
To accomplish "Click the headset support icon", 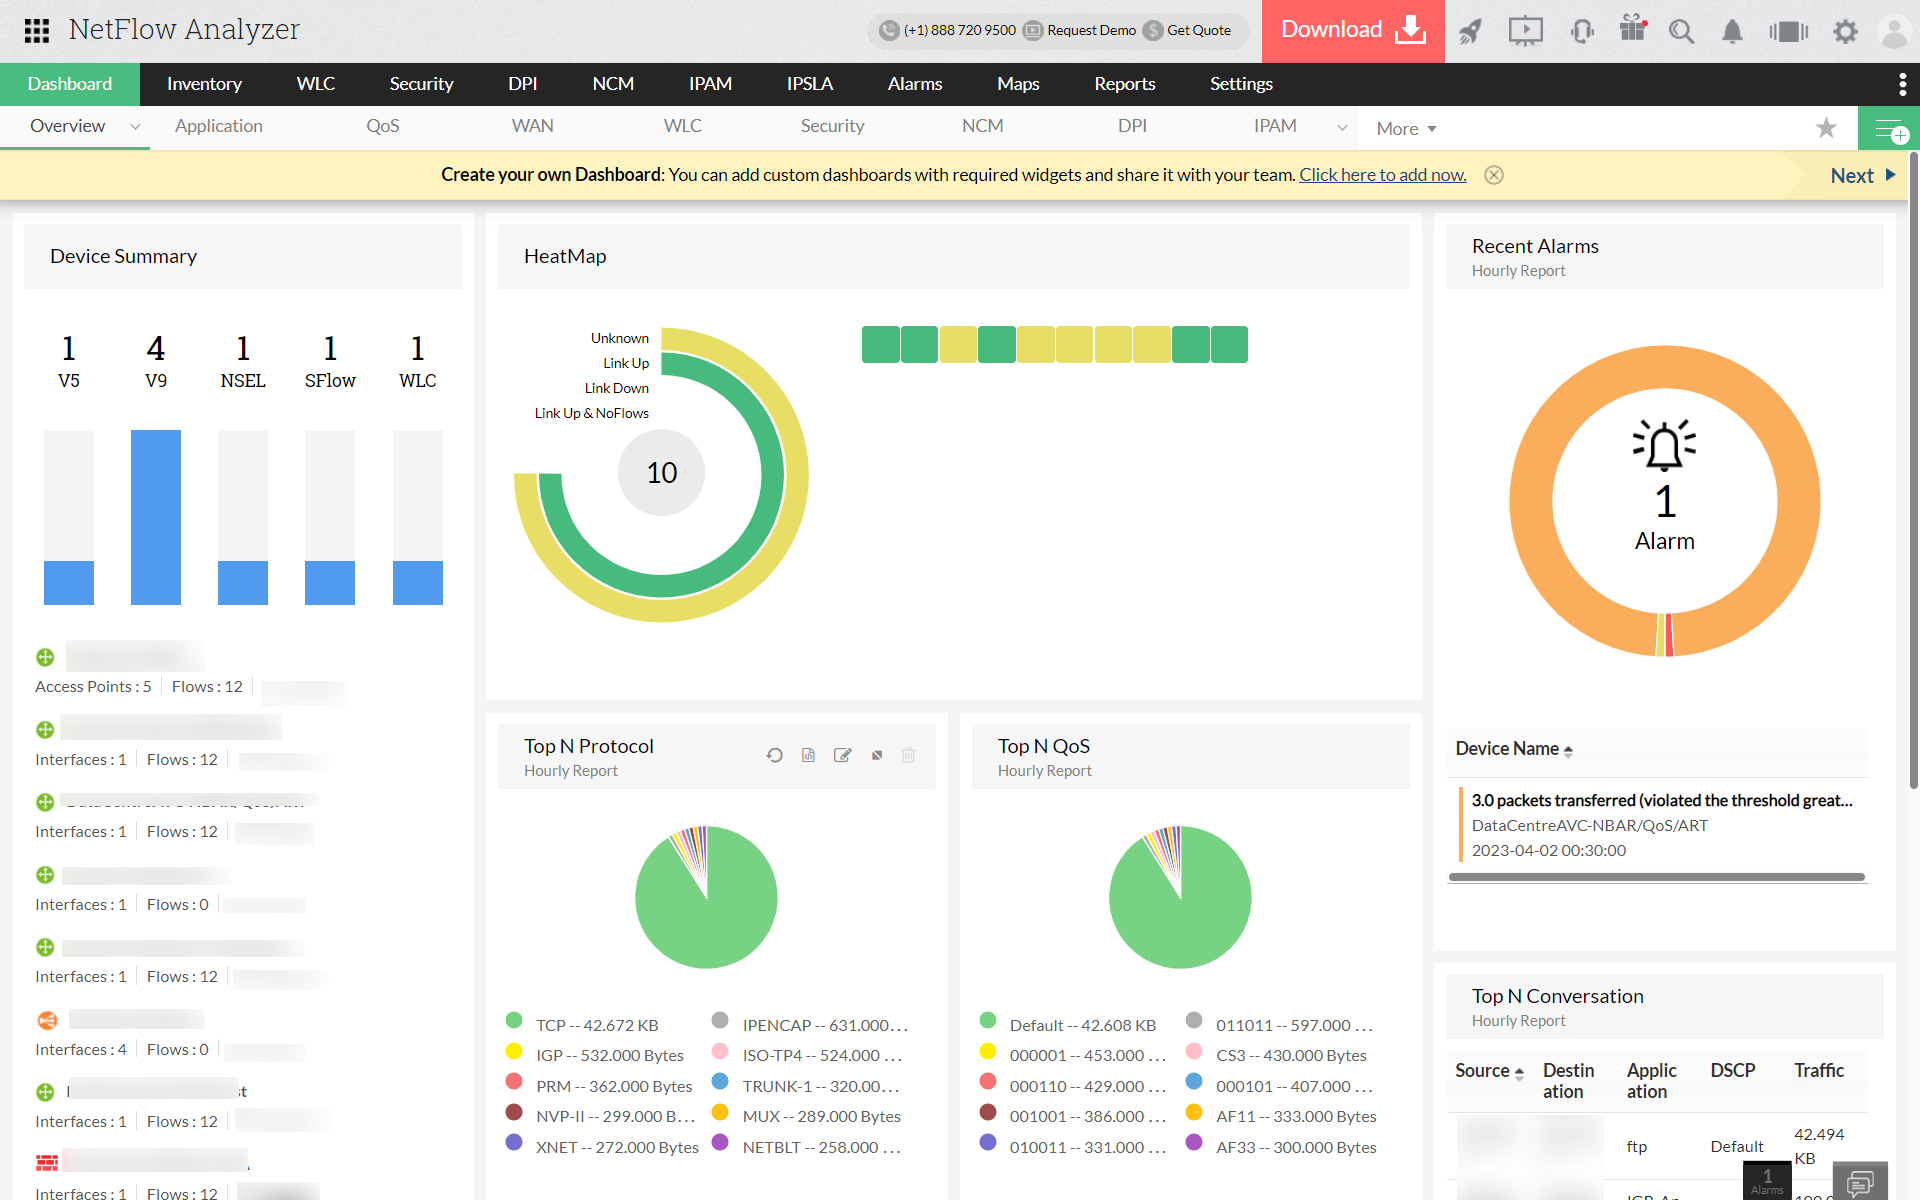I will click(1581, 31).
